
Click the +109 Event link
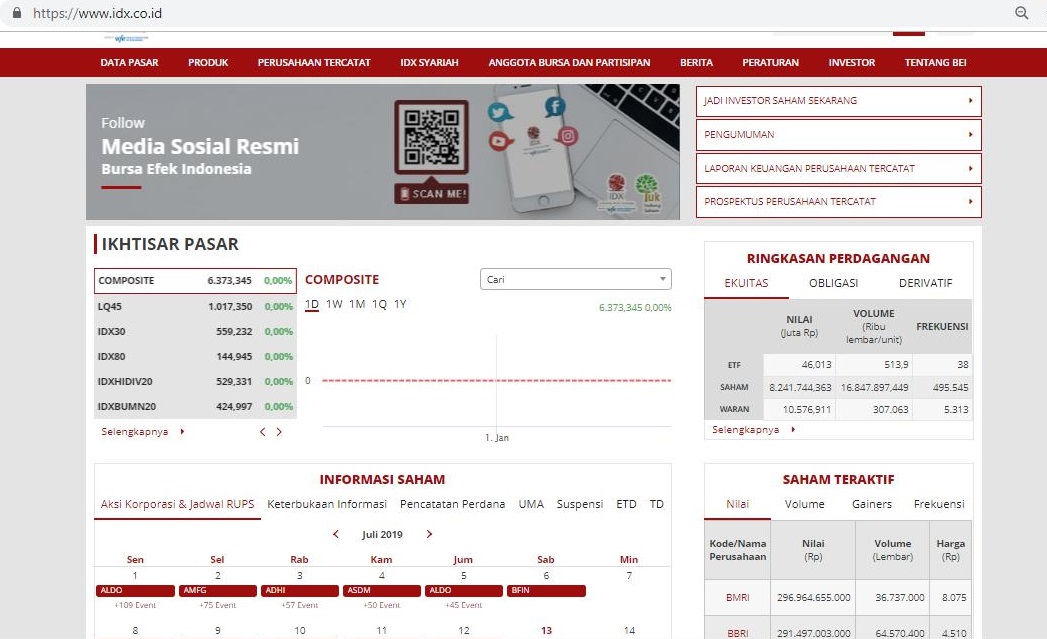(135, 606)
